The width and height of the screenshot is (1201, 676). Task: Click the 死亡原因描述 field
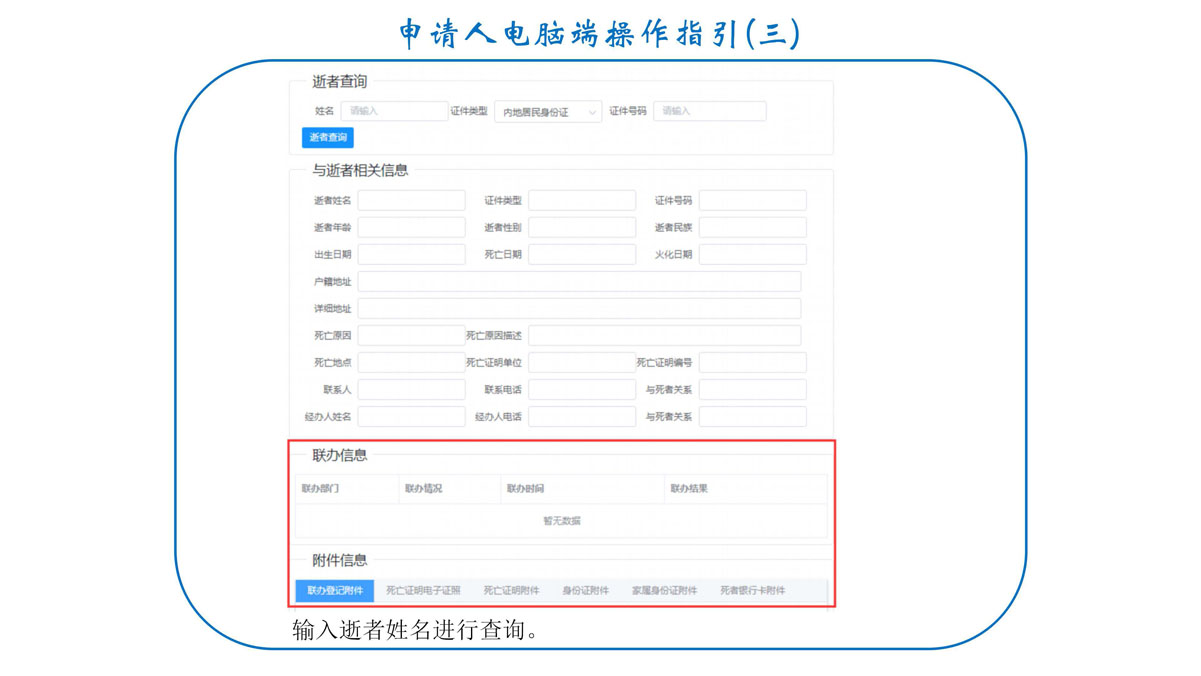(664, 336)
